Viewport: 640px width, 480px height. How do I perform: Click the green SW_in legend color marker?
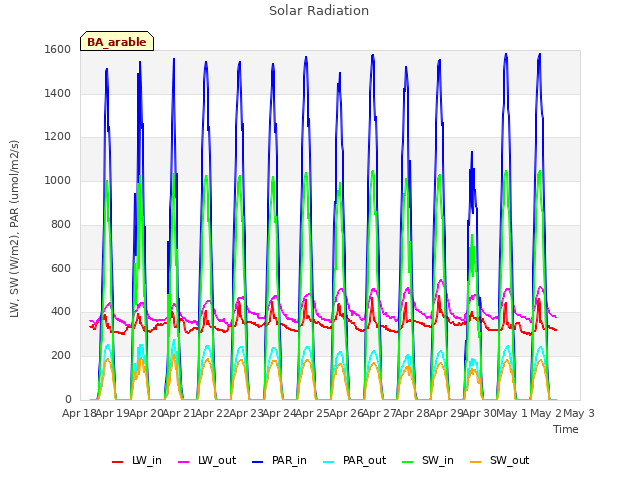click(408, 462)
